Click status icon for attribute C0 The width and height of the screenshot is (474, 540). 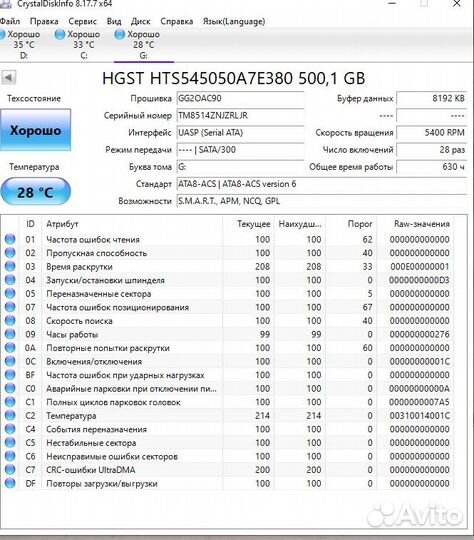(x=10, y=388)
